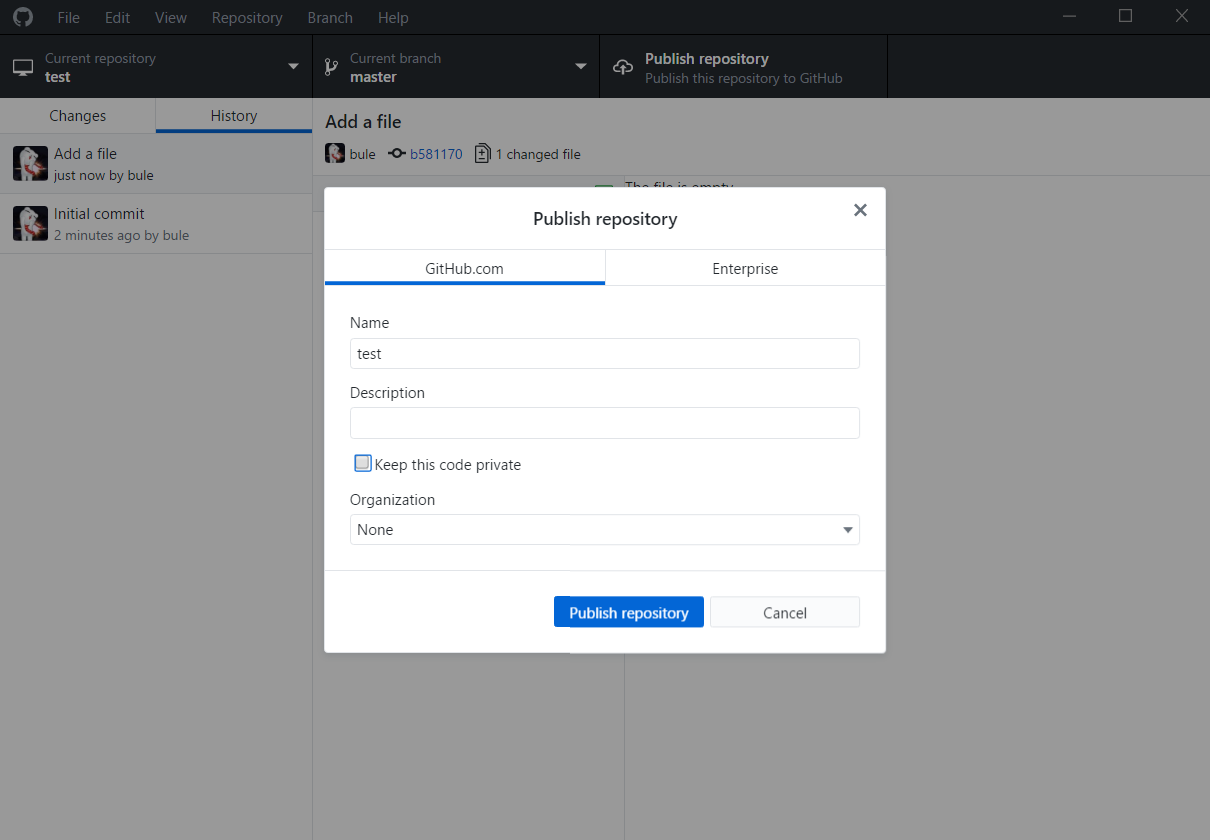Click the b581170 commit hash
The height and width of the screenshot is (840, 1210).
pos(436,154)
